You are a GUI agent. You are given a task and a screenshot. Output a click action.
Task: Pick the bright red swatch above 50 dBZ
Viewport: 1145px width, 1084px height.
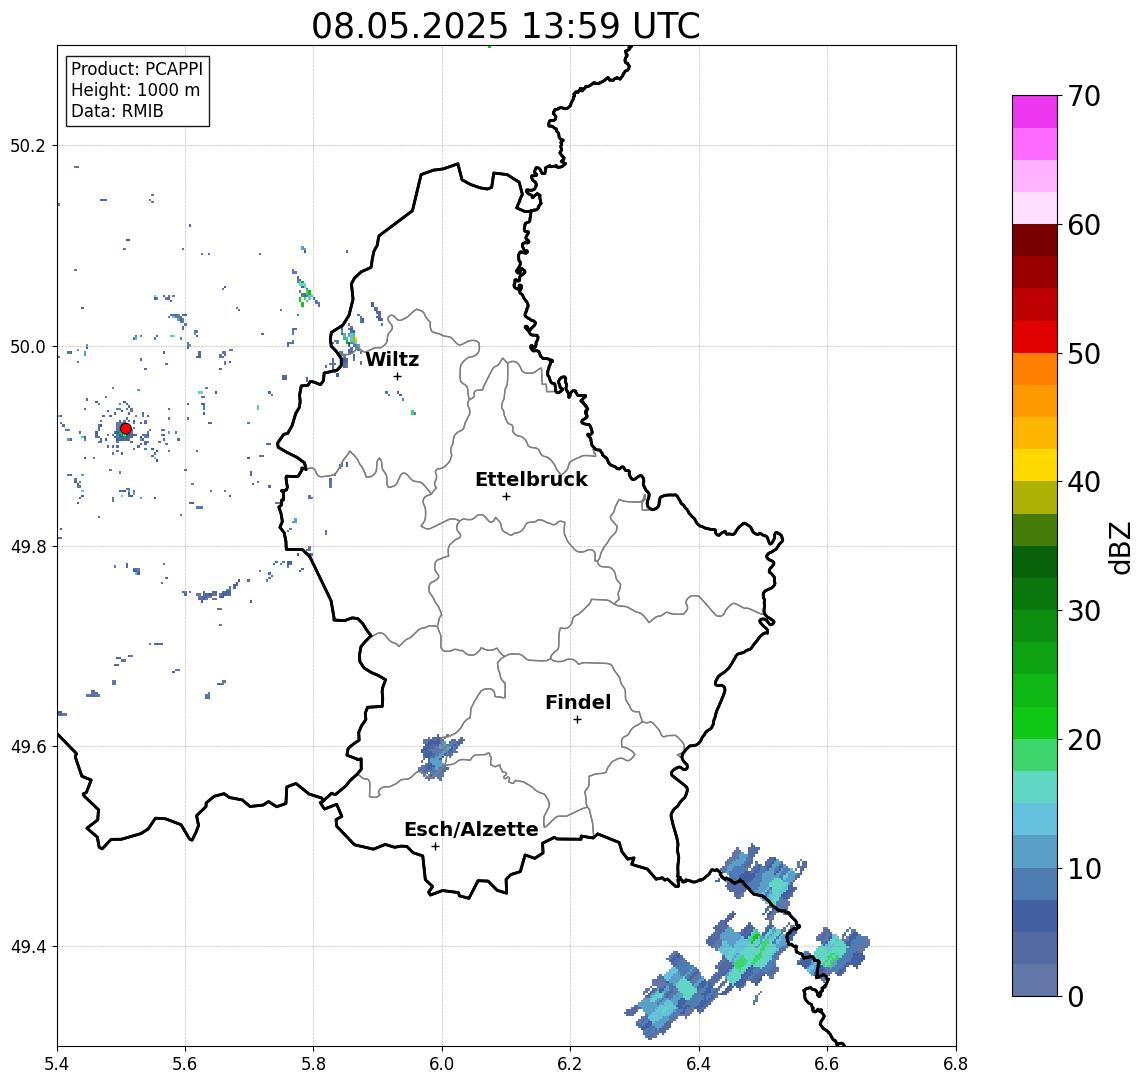coord(1035,337)
